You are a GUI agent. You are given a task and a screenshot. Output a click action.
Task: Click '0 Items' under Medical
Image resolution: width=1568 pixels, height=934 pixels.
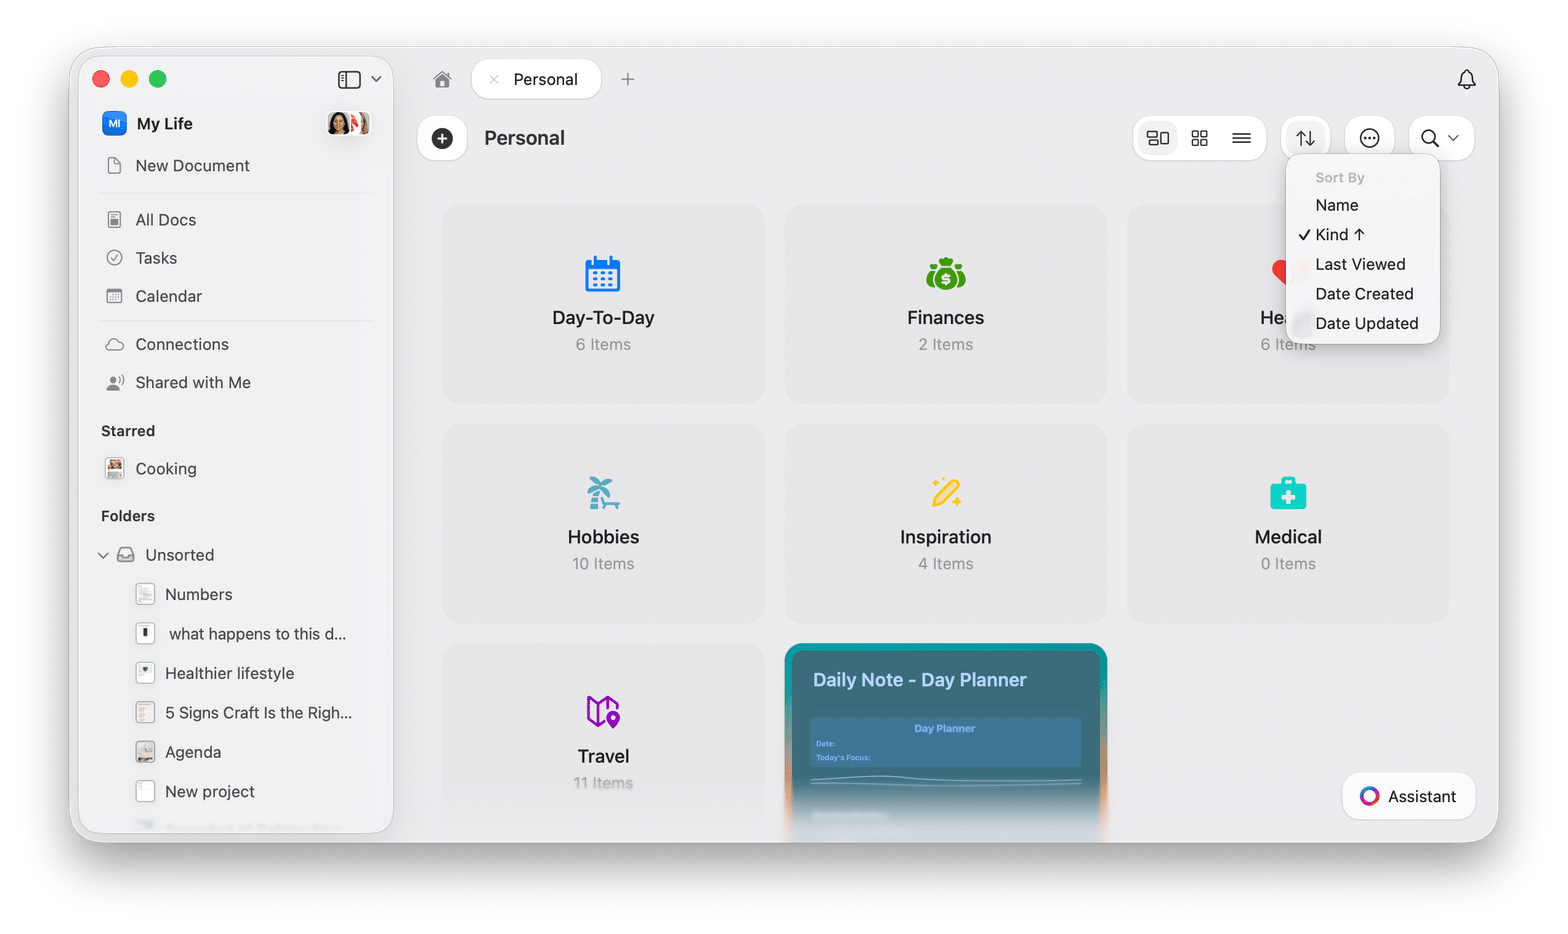tap(1288, 564)
